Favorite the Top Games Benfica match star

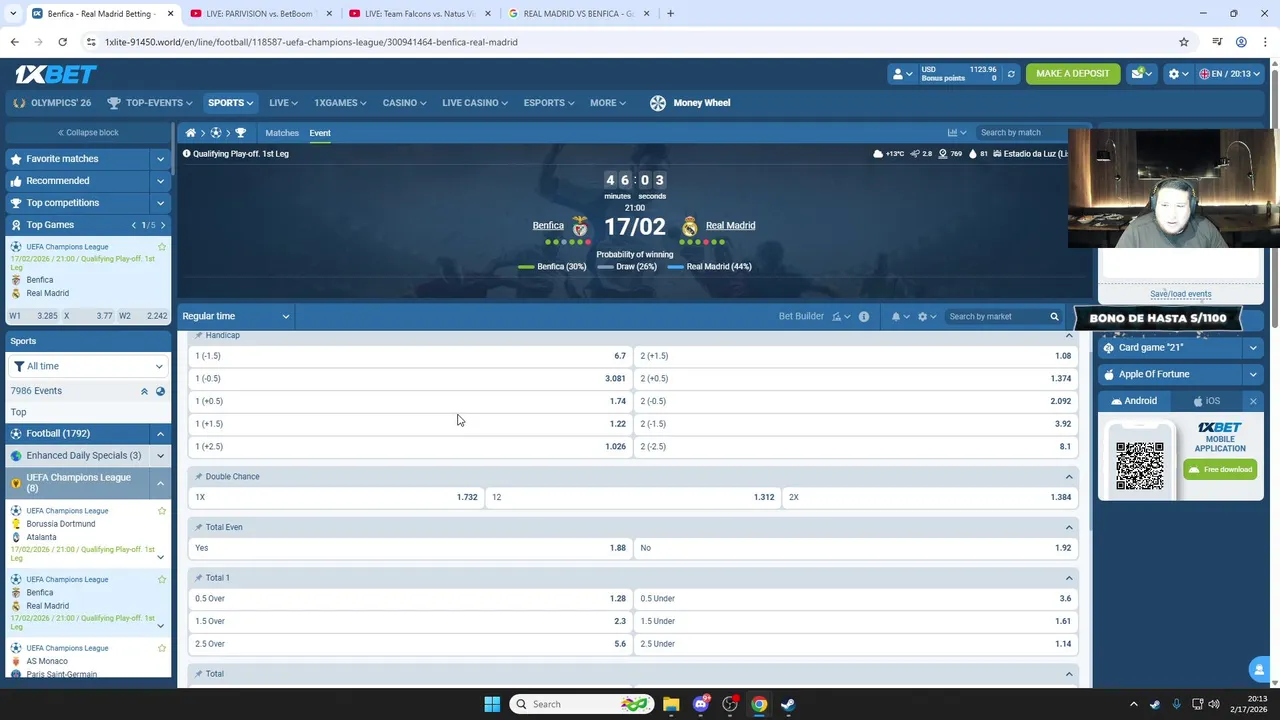(x=162, y=247)
